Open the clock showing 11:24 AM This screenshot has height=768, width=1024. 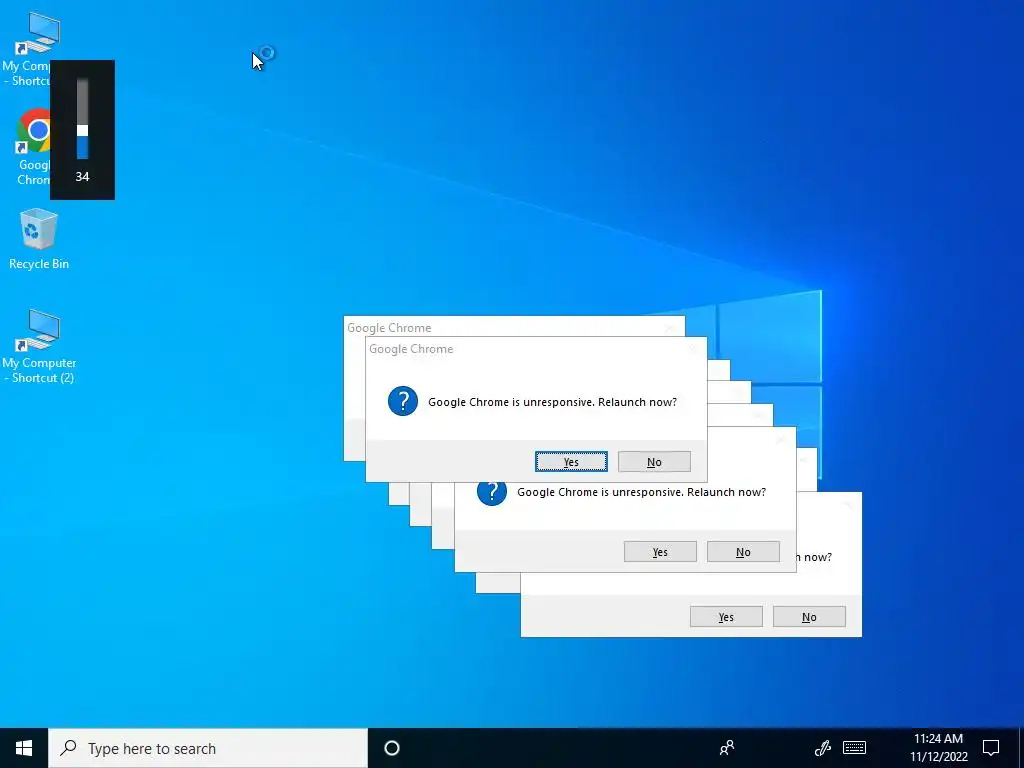tap(938, 748)
